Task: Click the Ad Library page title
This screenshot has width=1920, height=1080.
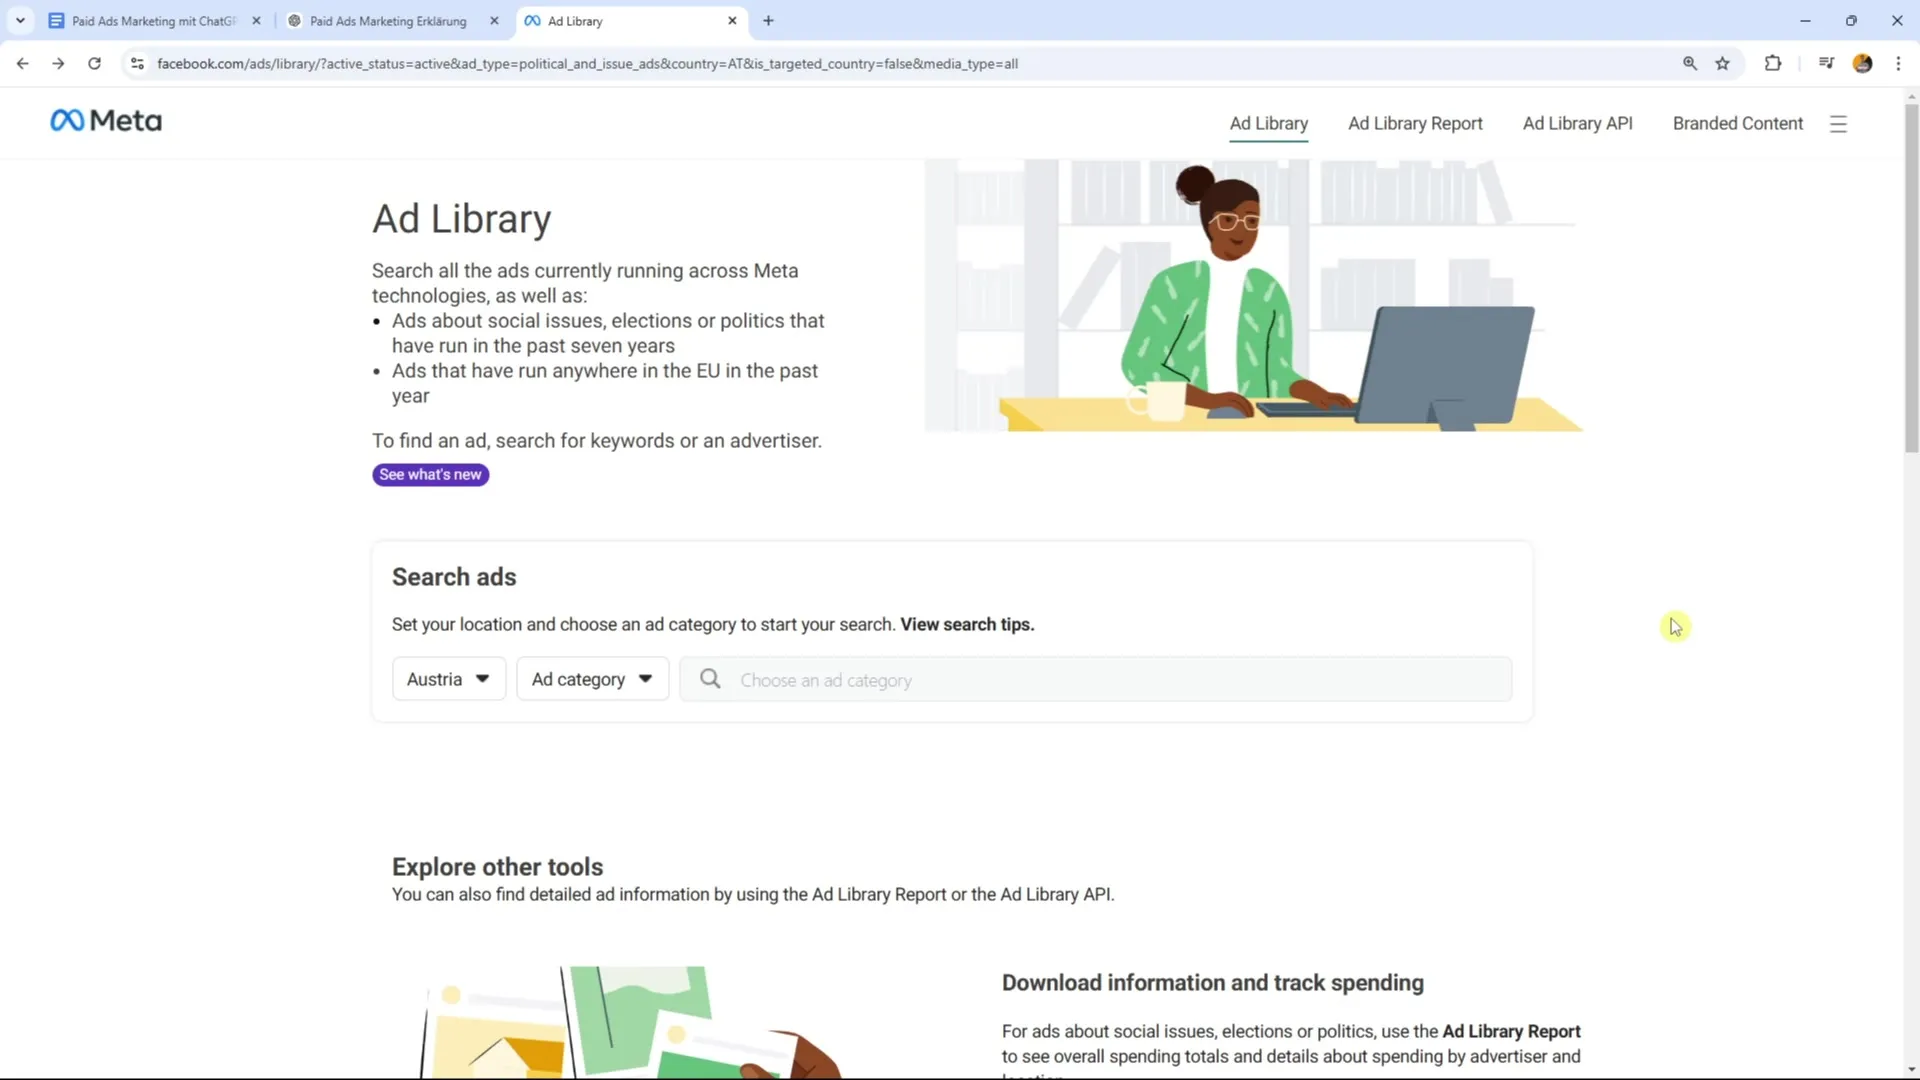Action: pos(461,219)
